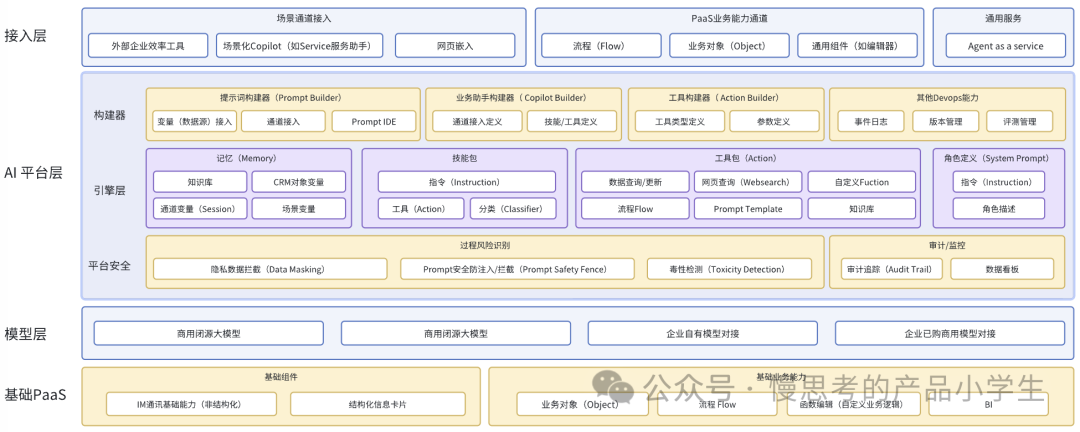Click the 接入层 row label
The width and height of the screenshot is (1080, 432).
coord(25,36)
